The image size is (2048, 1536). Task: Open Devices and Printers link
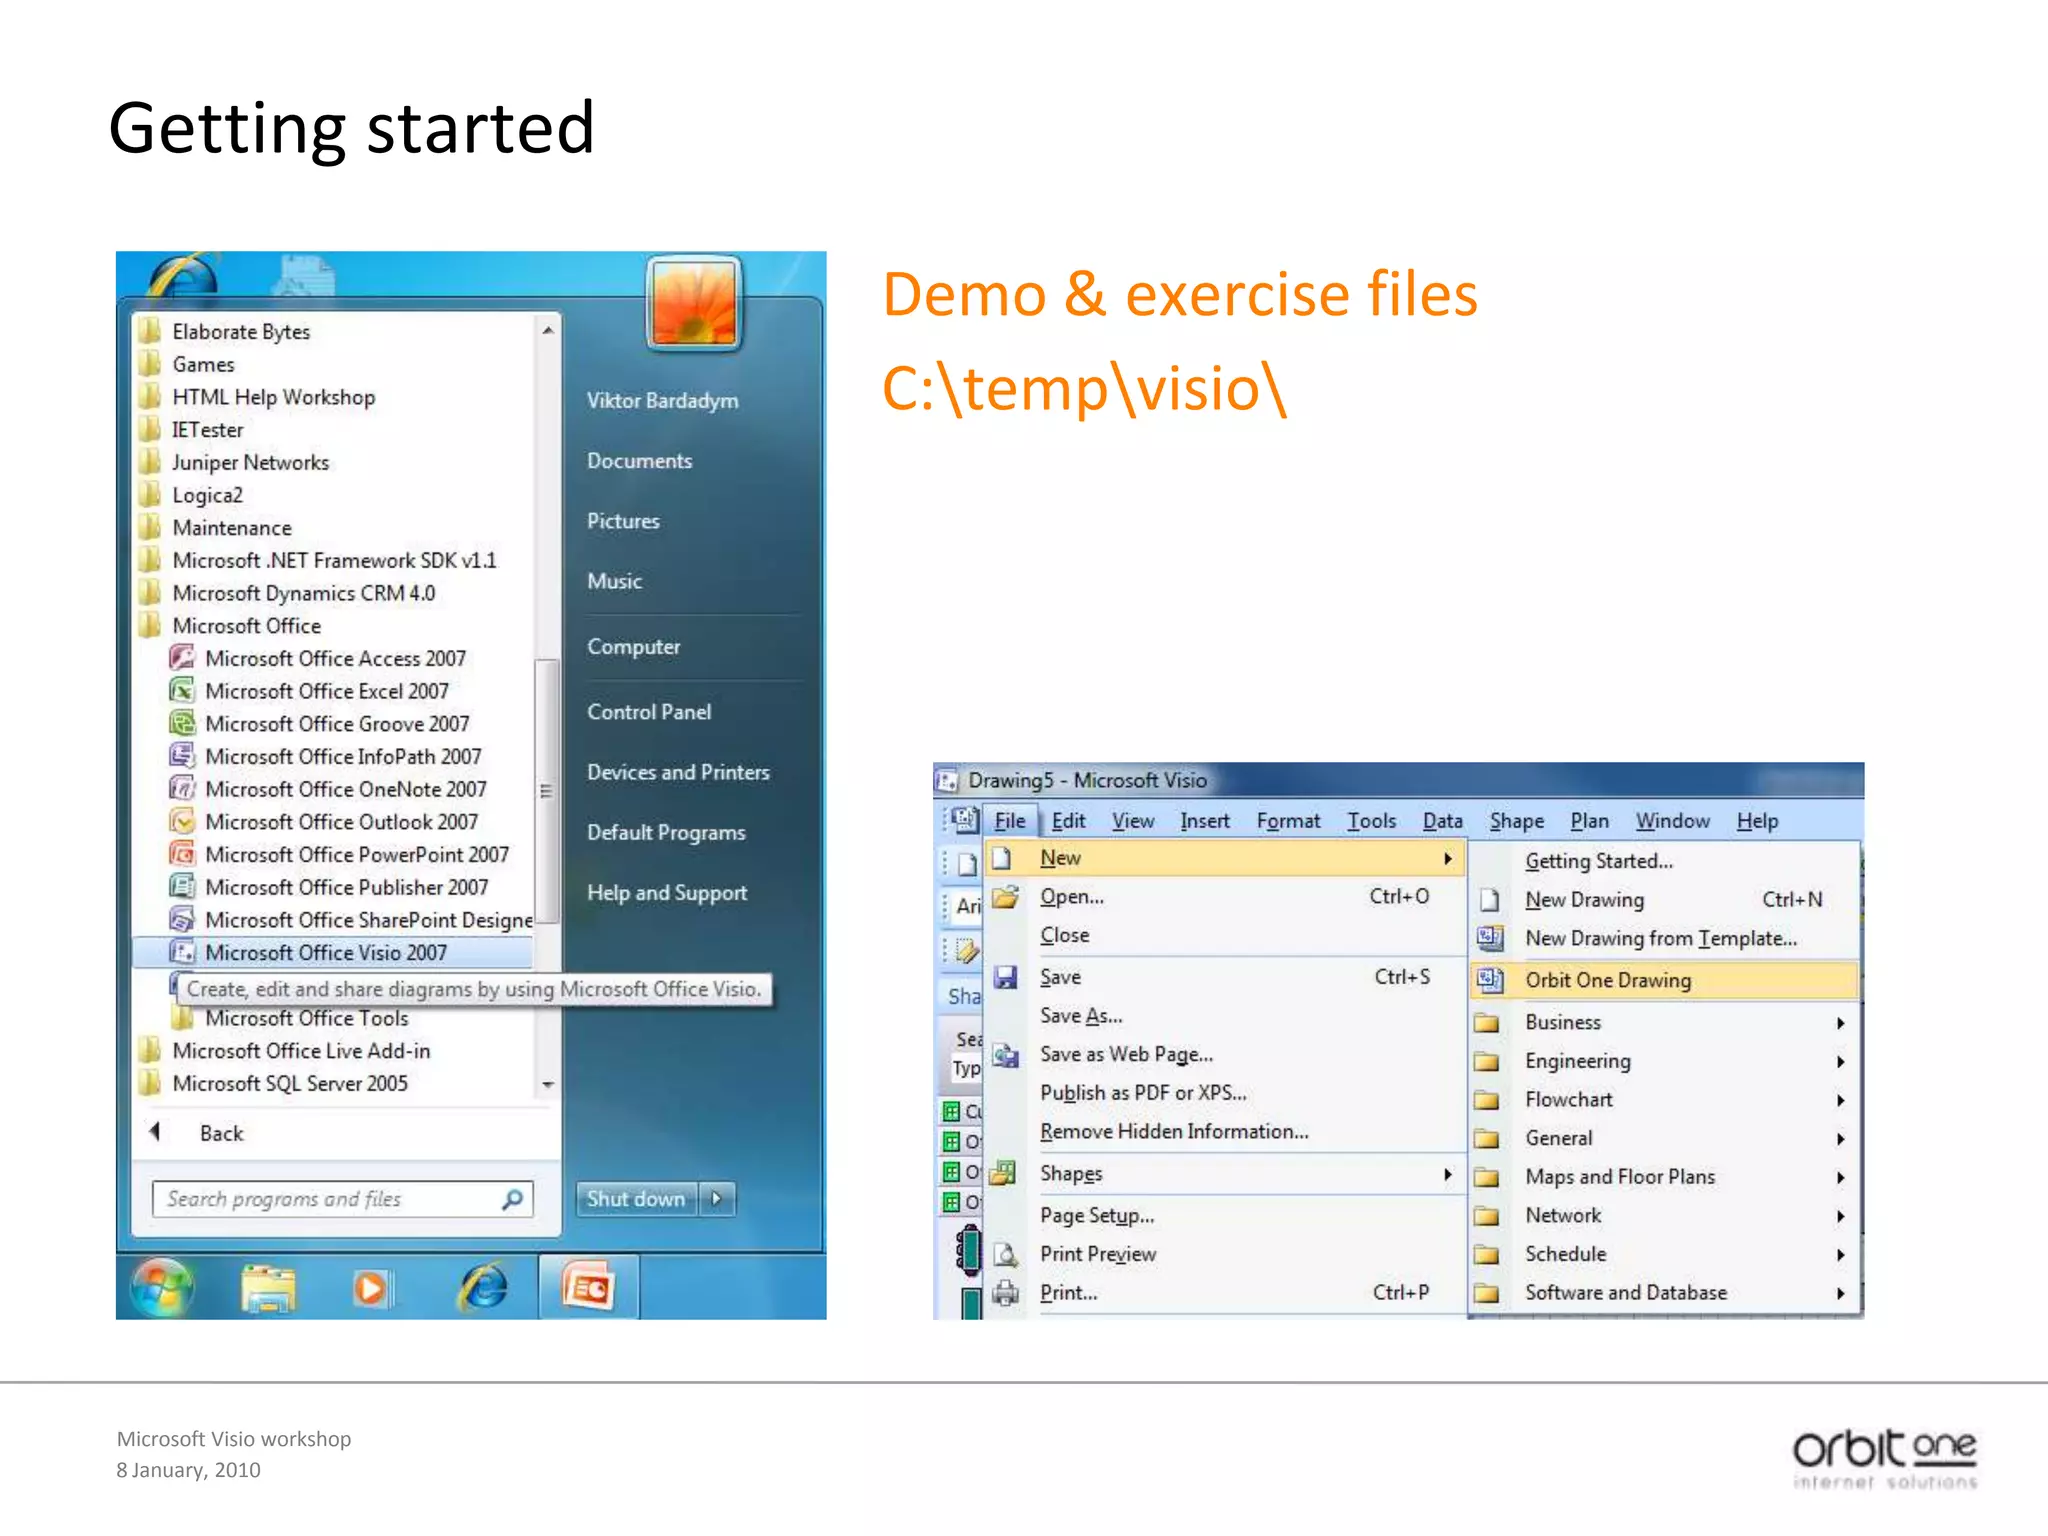point(678,772)
